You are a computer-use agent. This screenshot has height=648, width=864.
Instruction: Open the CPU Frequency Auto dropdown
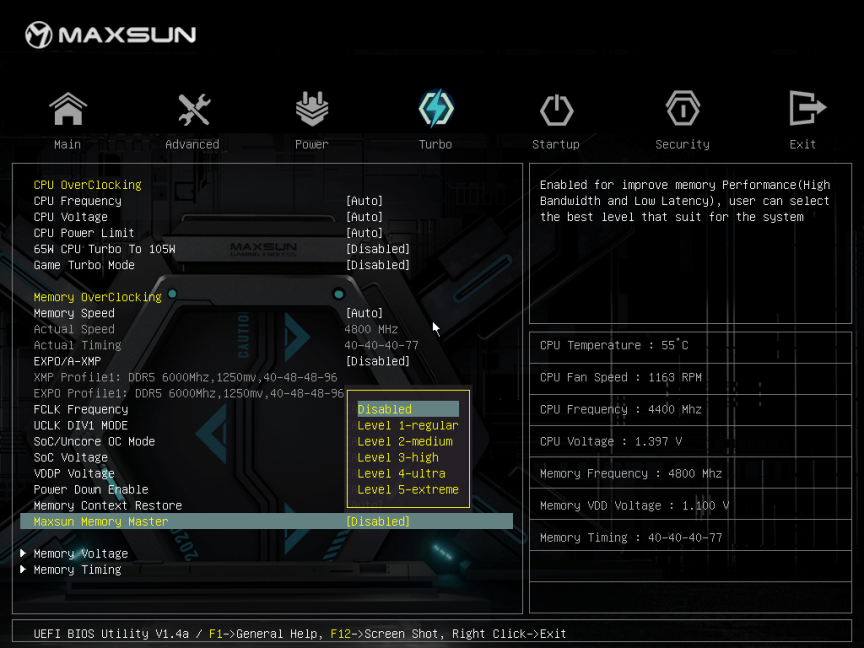pyautogui.click(x=364, y=201)
